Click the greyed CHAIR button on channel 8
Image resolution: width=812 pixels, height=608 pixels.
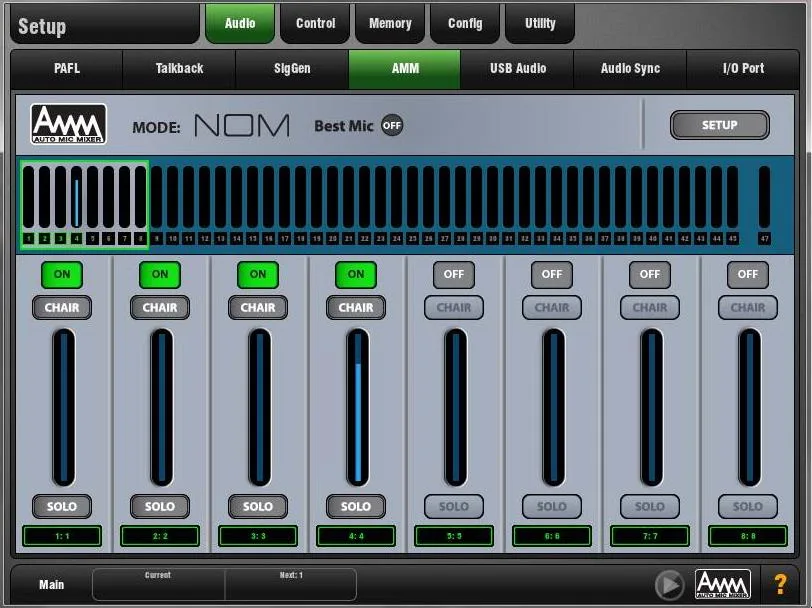click(747, 308)
